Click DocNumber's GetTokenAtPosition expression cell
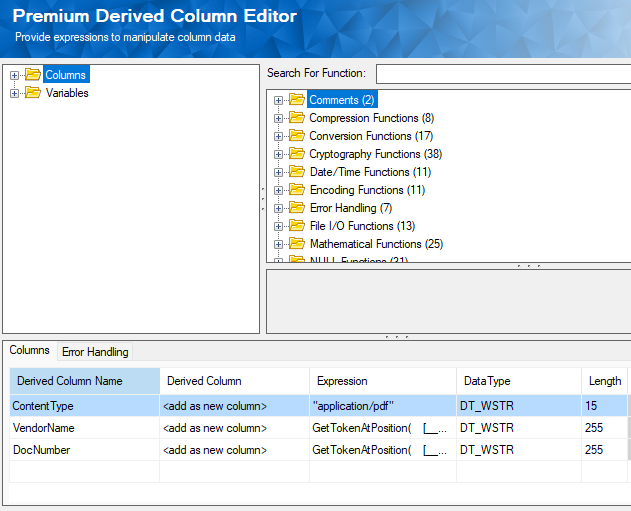This screenshot has width=631, height=511. tap(383, 450)
